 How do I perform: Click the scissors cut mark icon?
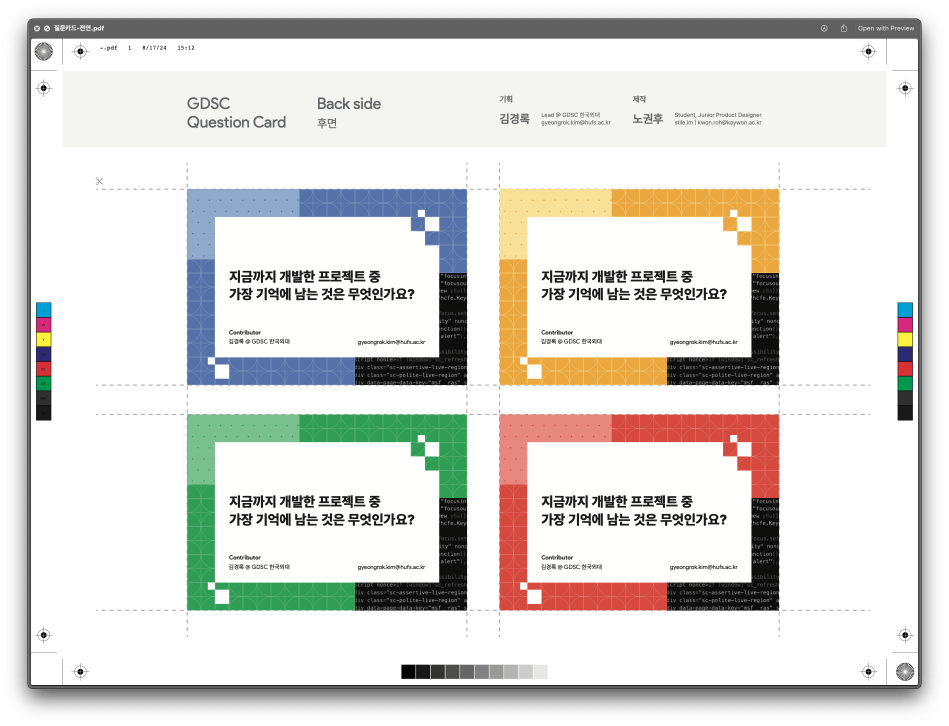pos(100,181)
